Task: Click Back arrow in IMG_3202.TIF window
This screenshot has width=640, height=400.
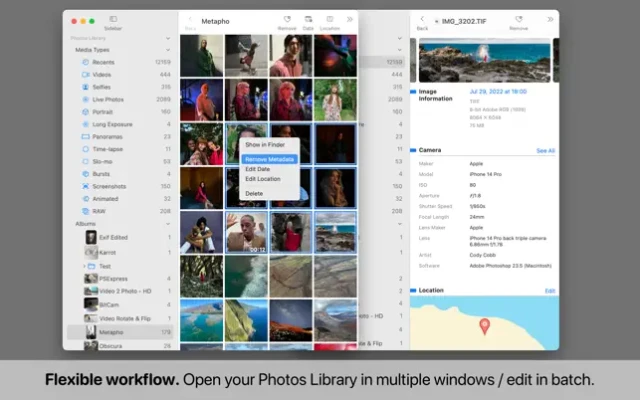Action: [x=422, y=19]
